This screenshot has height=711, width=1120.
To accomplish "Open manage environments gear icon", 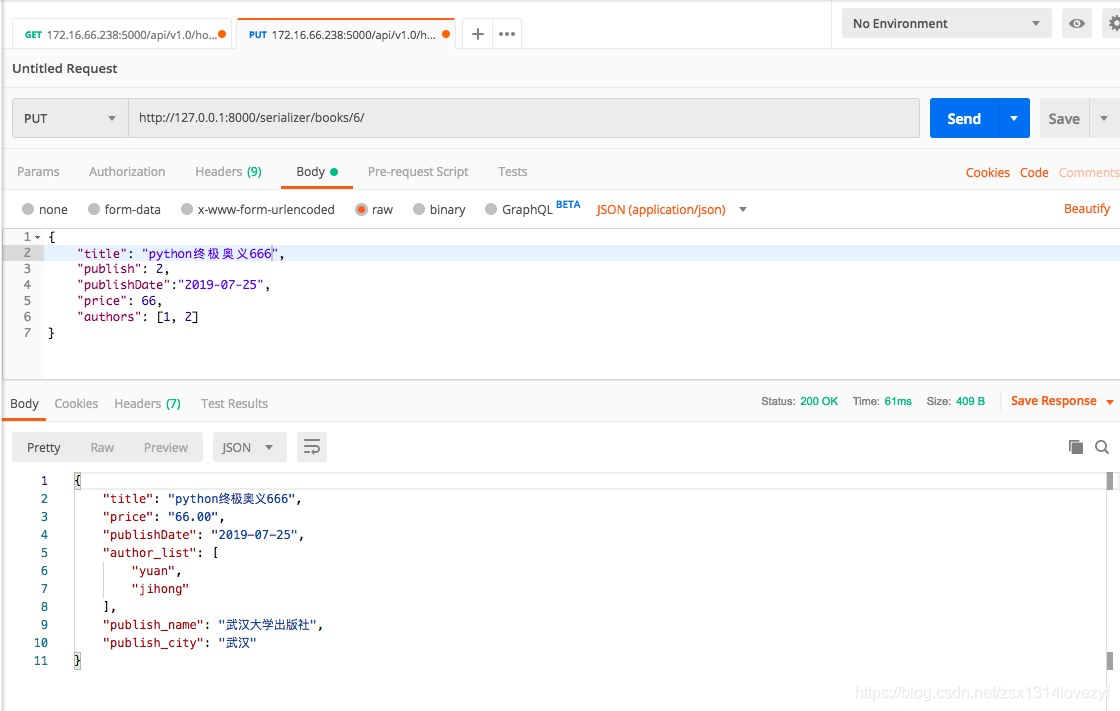I will (1114, 24).
